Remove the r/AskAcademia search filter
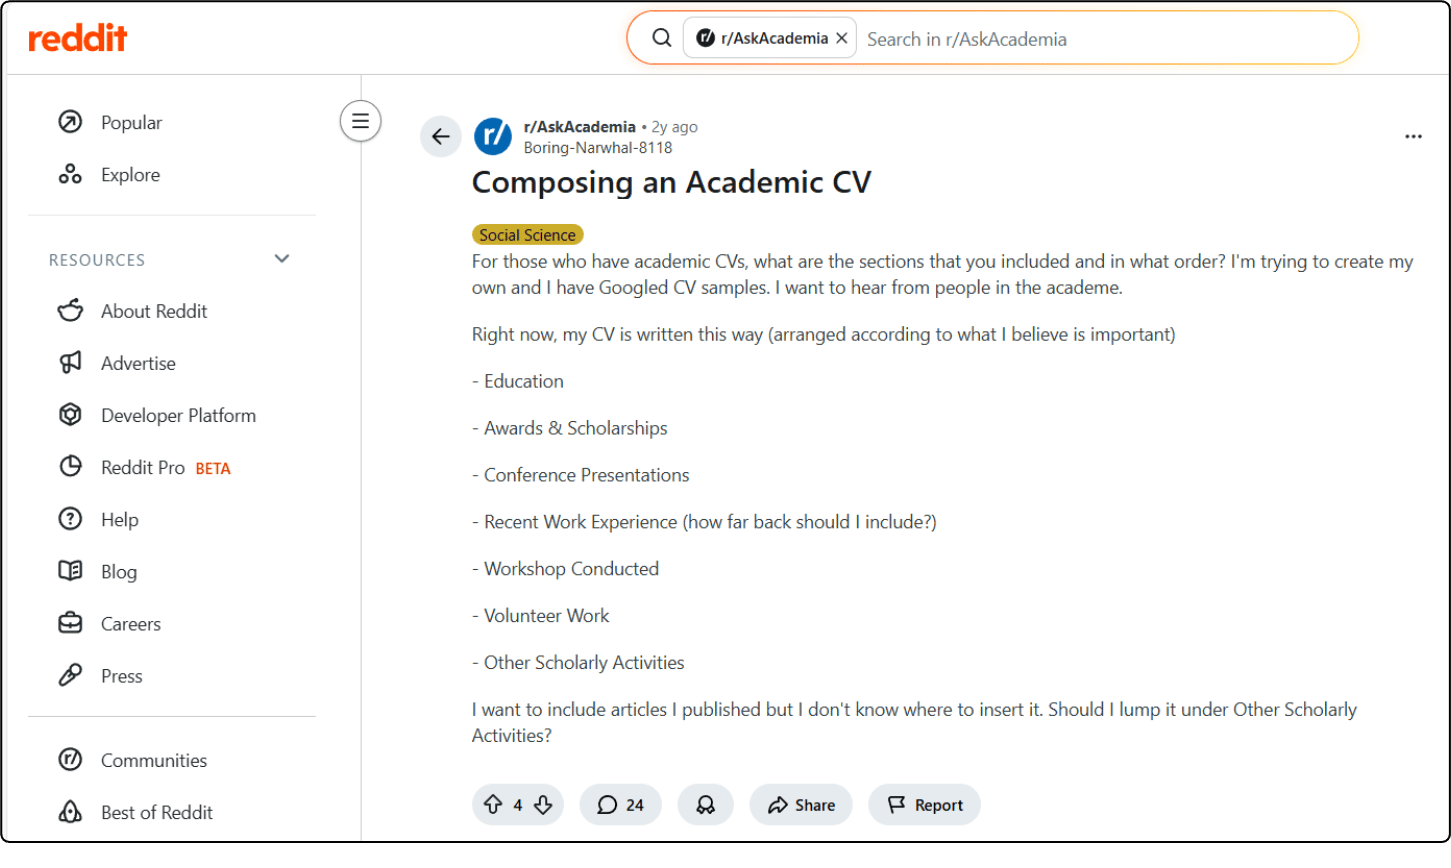This screenshot has width=1451, height=868. coord(841,39)
